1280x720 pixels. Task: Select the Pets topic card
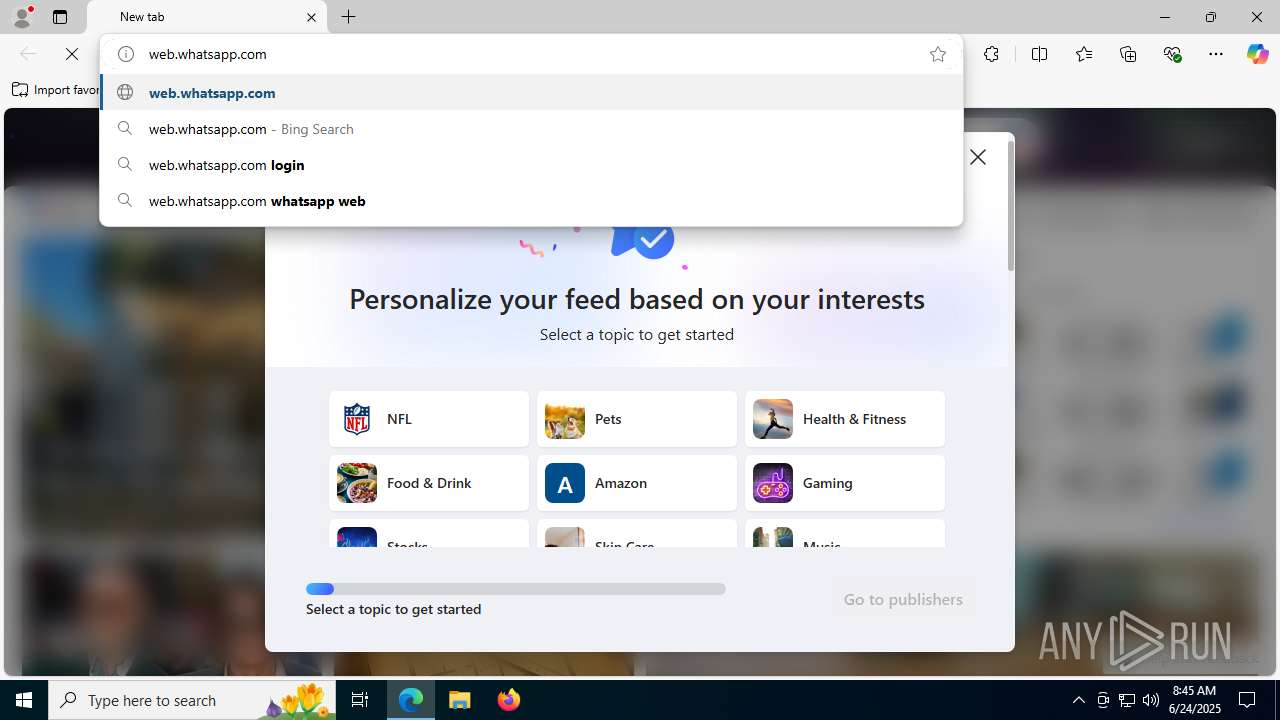(x=637, y=419)
